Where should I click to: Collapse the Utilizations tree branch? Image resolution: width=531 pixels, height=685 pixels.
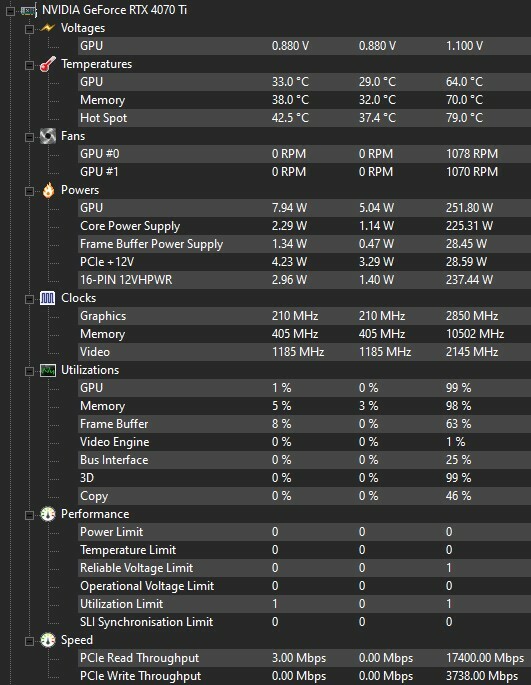coord(29,371)
